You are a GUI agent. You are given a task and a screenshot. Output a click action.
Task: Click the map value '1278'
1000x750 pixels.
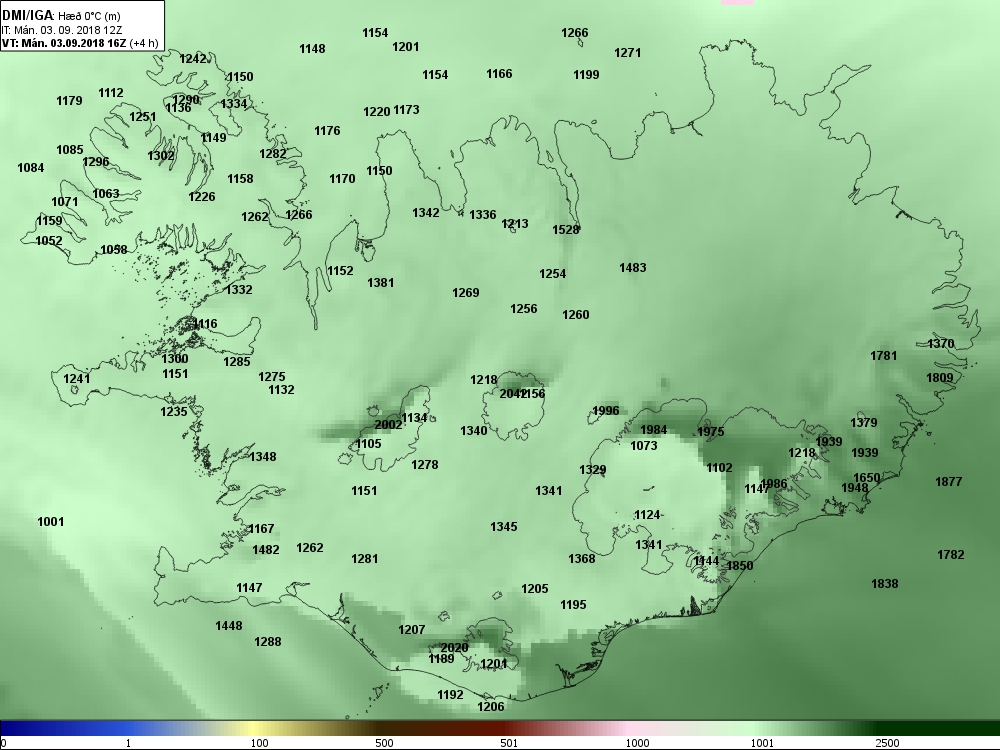click(x=425, y=465)
